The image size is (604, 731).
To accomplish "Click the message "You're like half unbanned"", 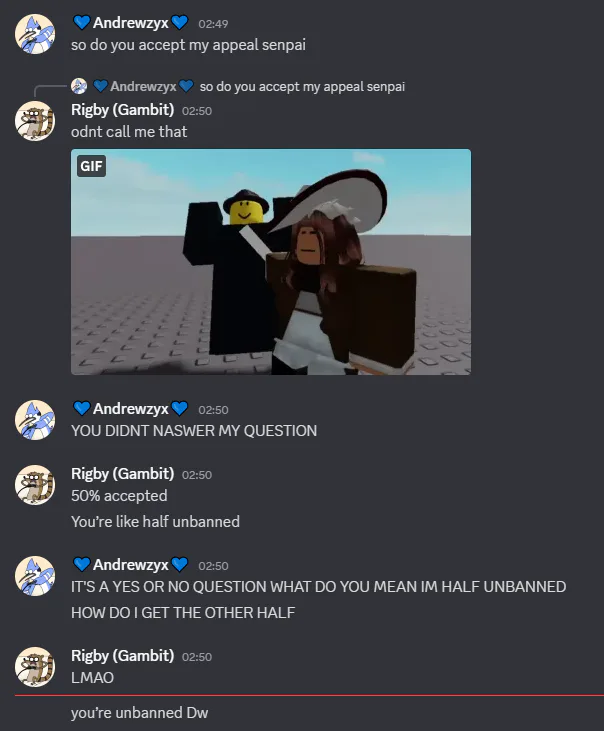I will click(155, 522).
